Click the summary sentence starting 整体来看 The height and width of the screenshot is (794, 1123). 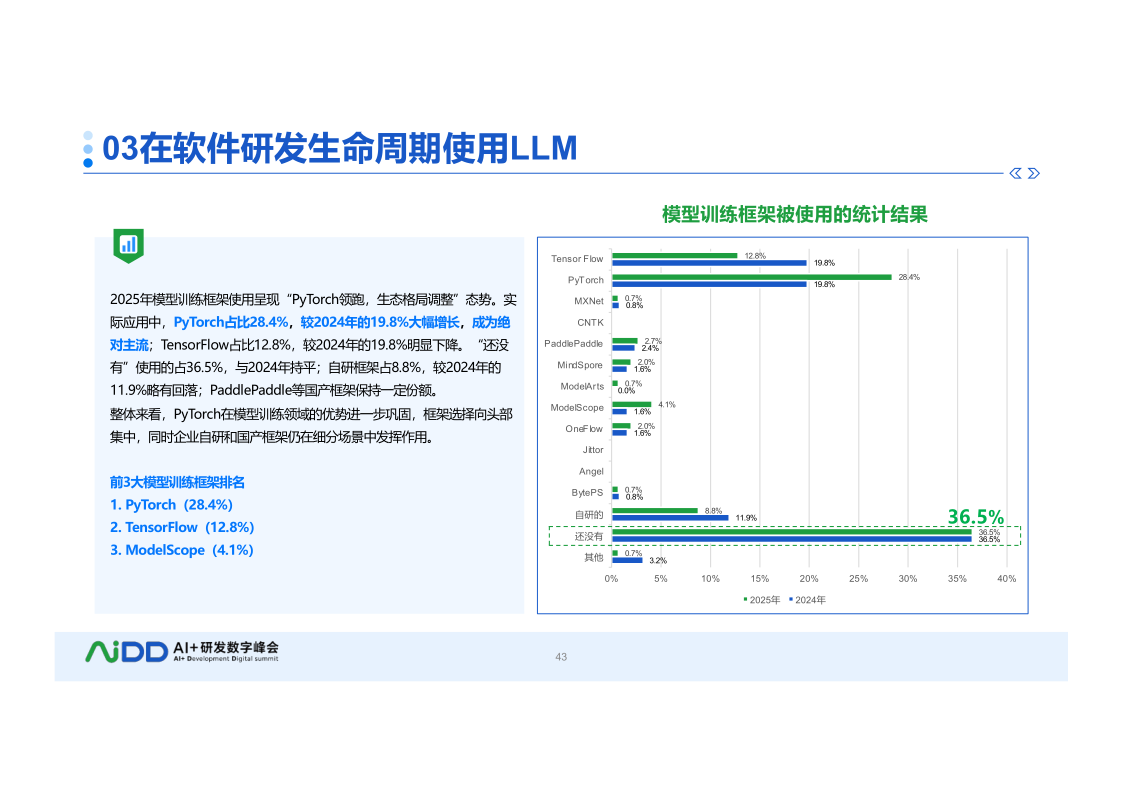click(311, 425)
